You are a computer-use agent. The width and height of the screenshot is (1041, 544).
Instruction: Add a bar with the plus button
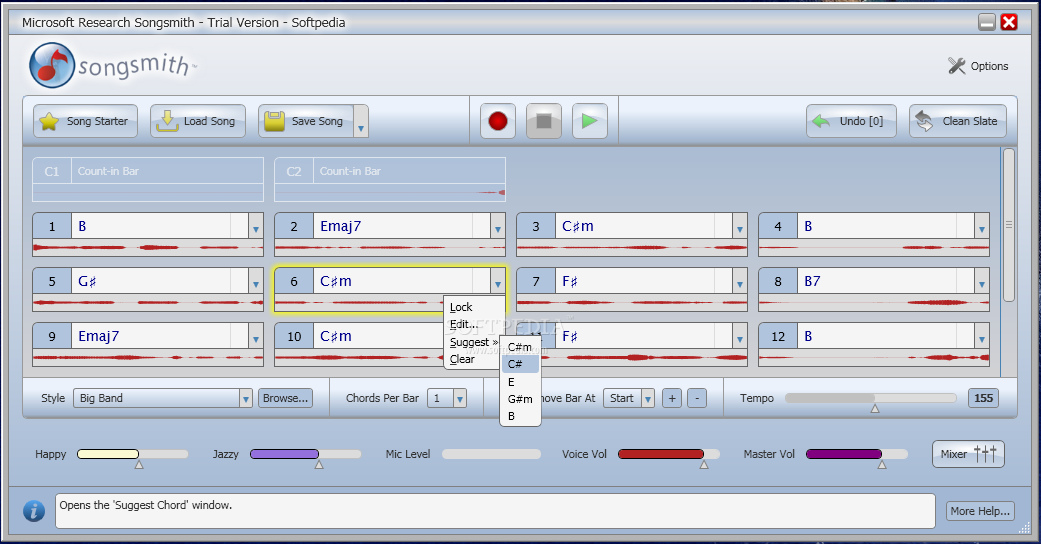[672, 399]
